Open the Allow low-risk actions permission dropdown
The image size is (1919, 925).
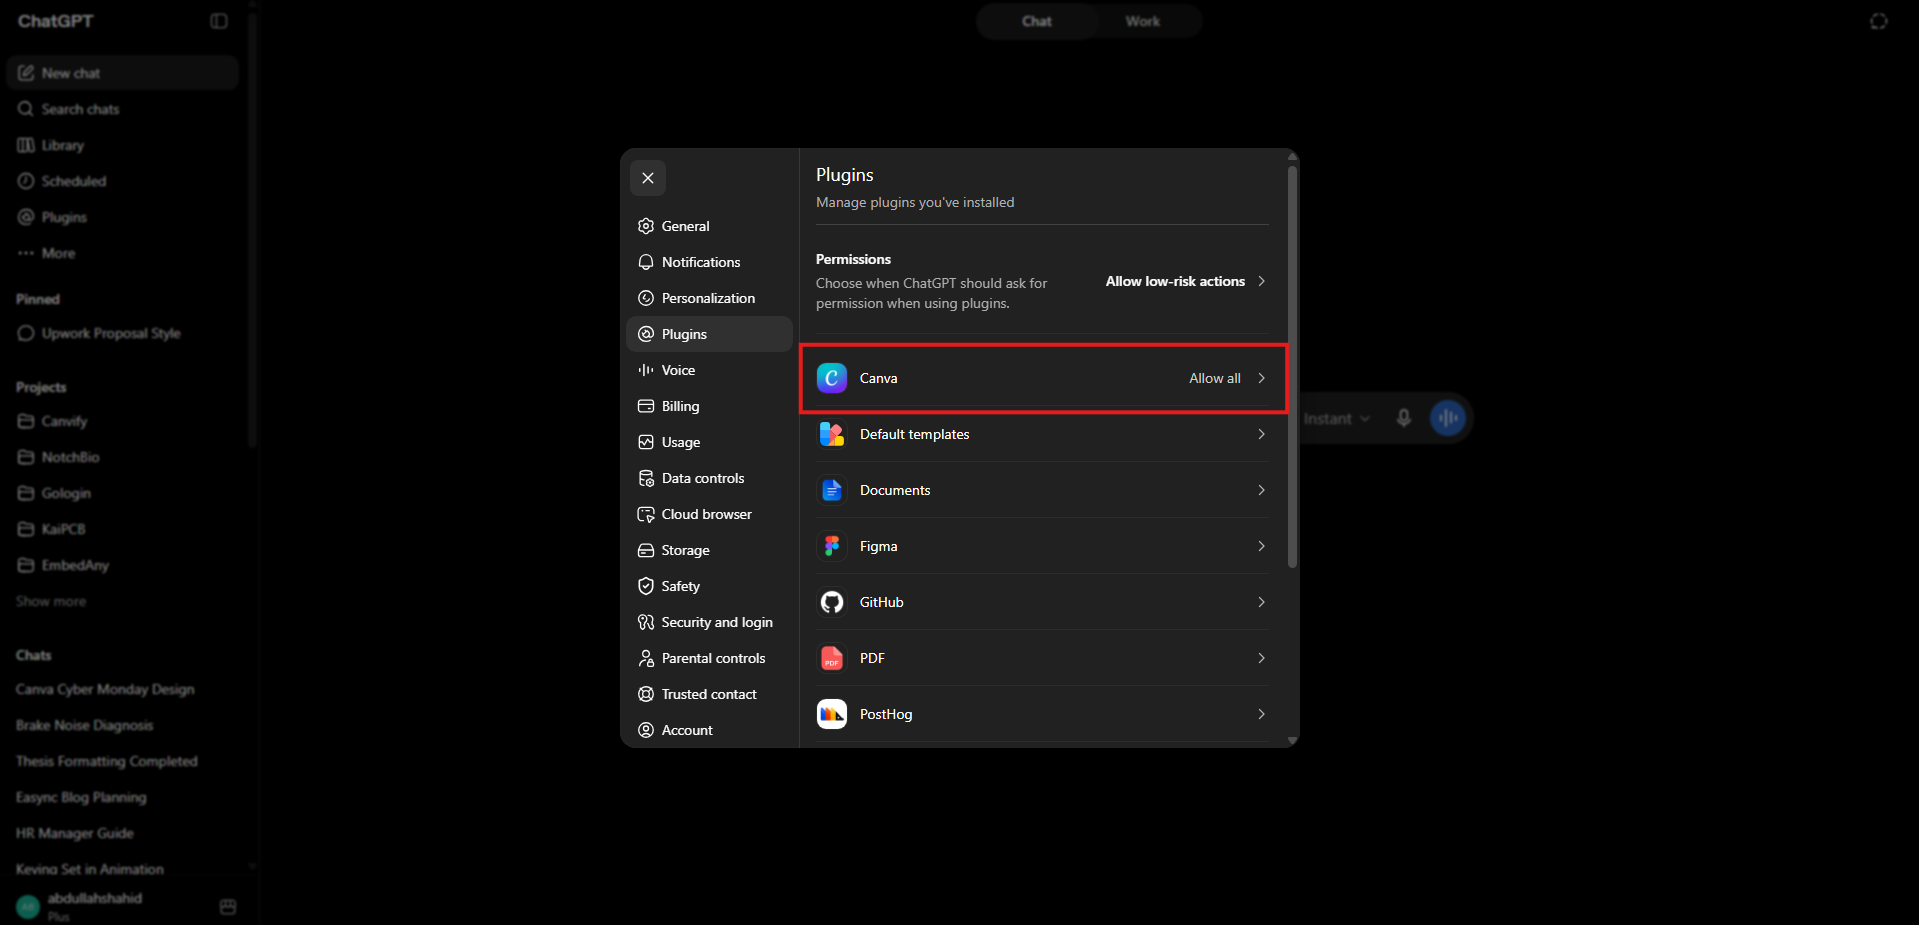pos(1186,281)
